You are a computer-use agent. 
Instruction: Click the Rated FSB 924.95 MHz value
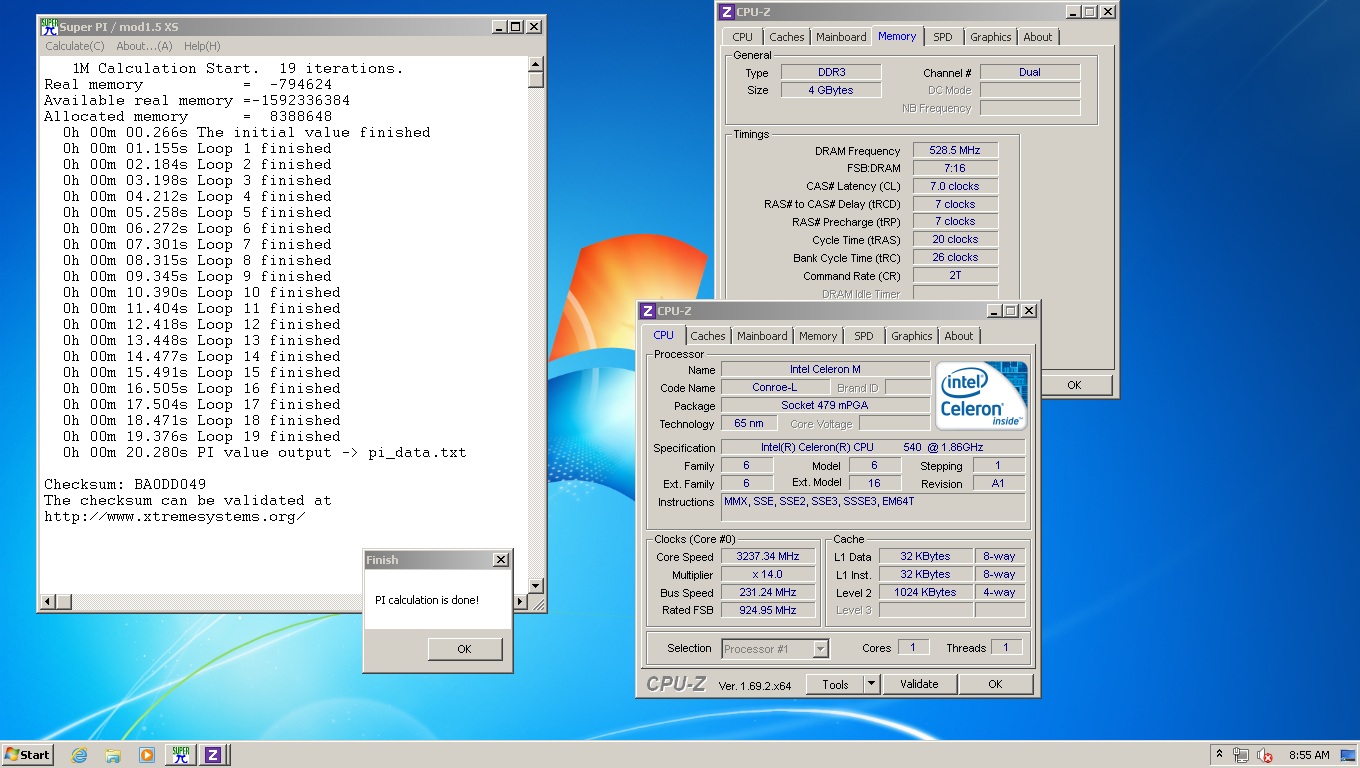[x=768, y=610]
